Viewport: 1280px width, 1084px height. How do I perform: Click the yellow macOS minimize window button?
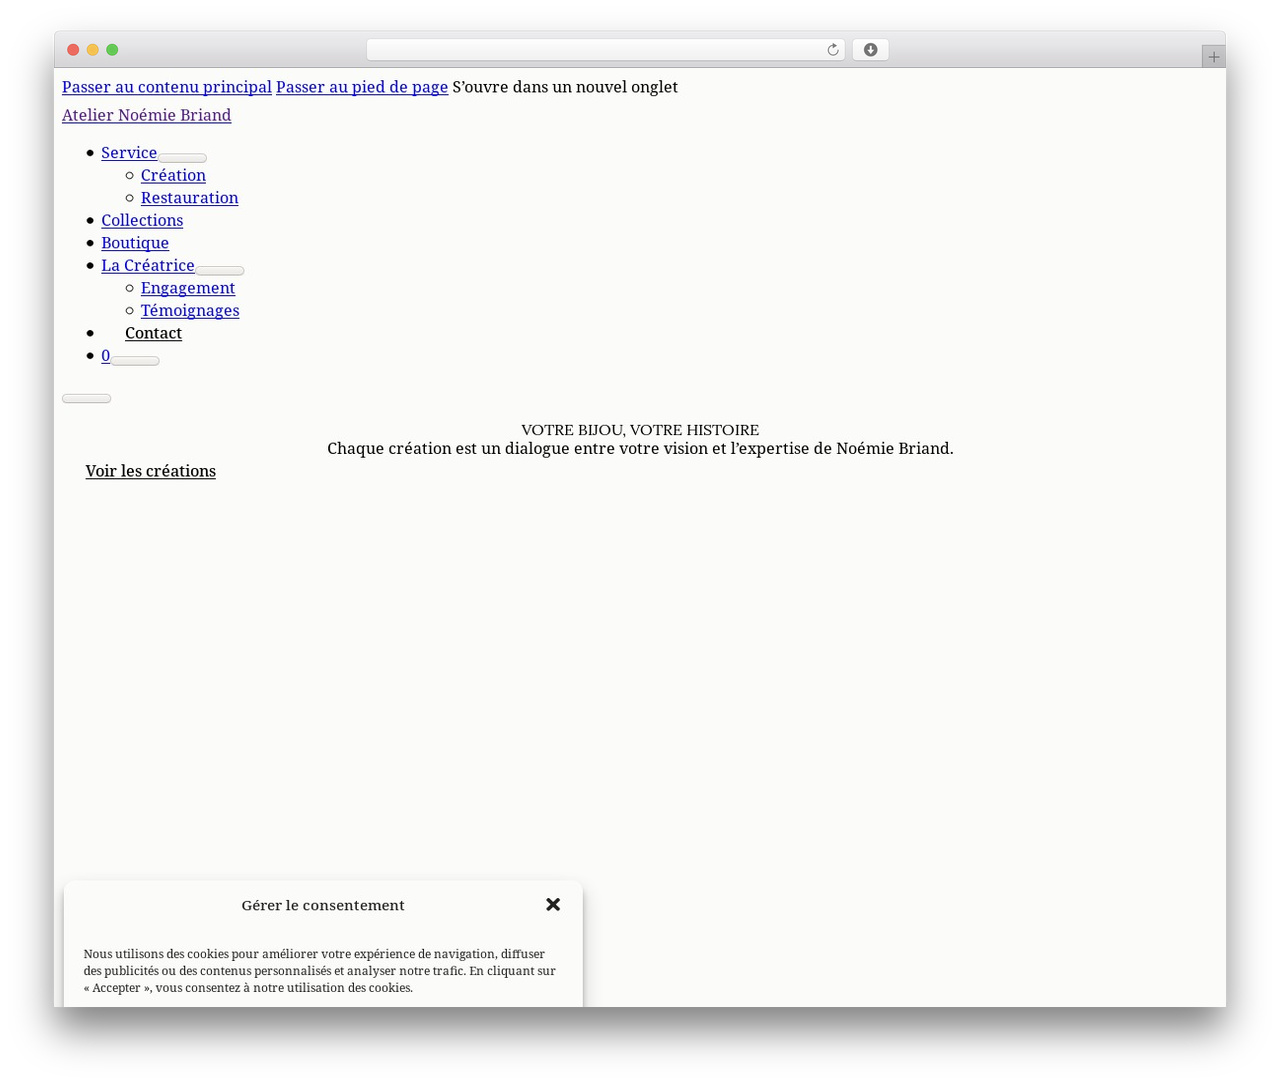coord(92,50)
